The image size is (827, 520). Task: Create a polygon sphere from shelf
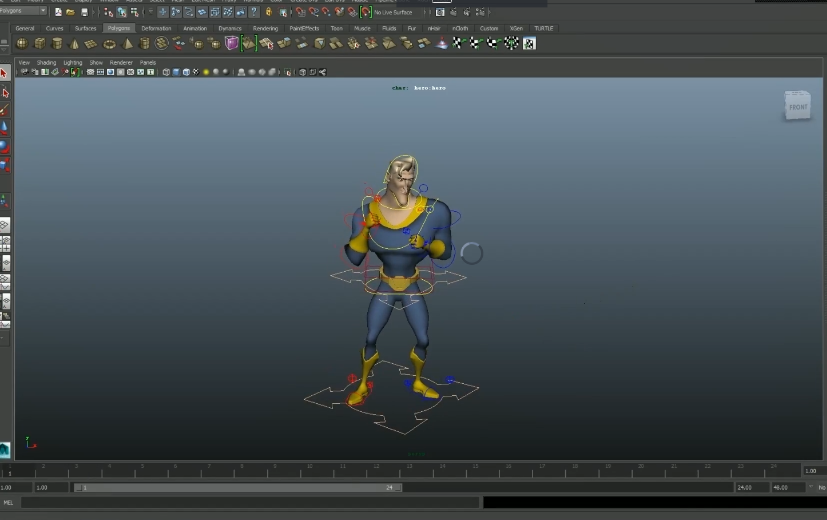22,44
